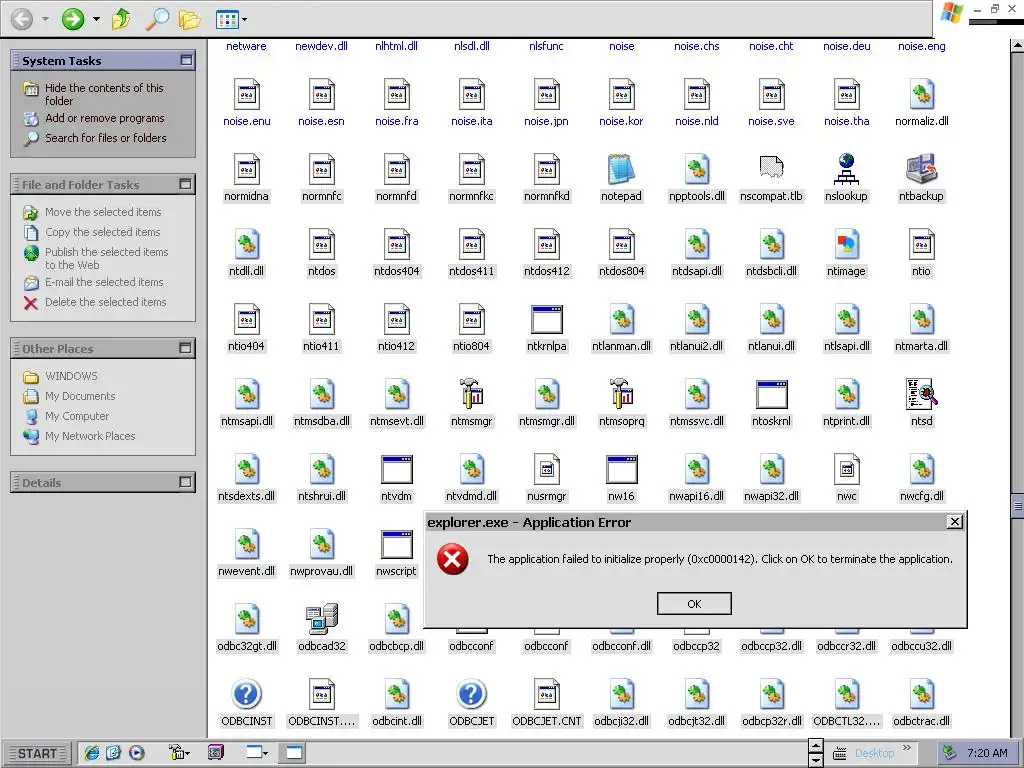1024x768 pixels.
Task: Click E-mail the selected items
Action: click(x=104, y=282)
